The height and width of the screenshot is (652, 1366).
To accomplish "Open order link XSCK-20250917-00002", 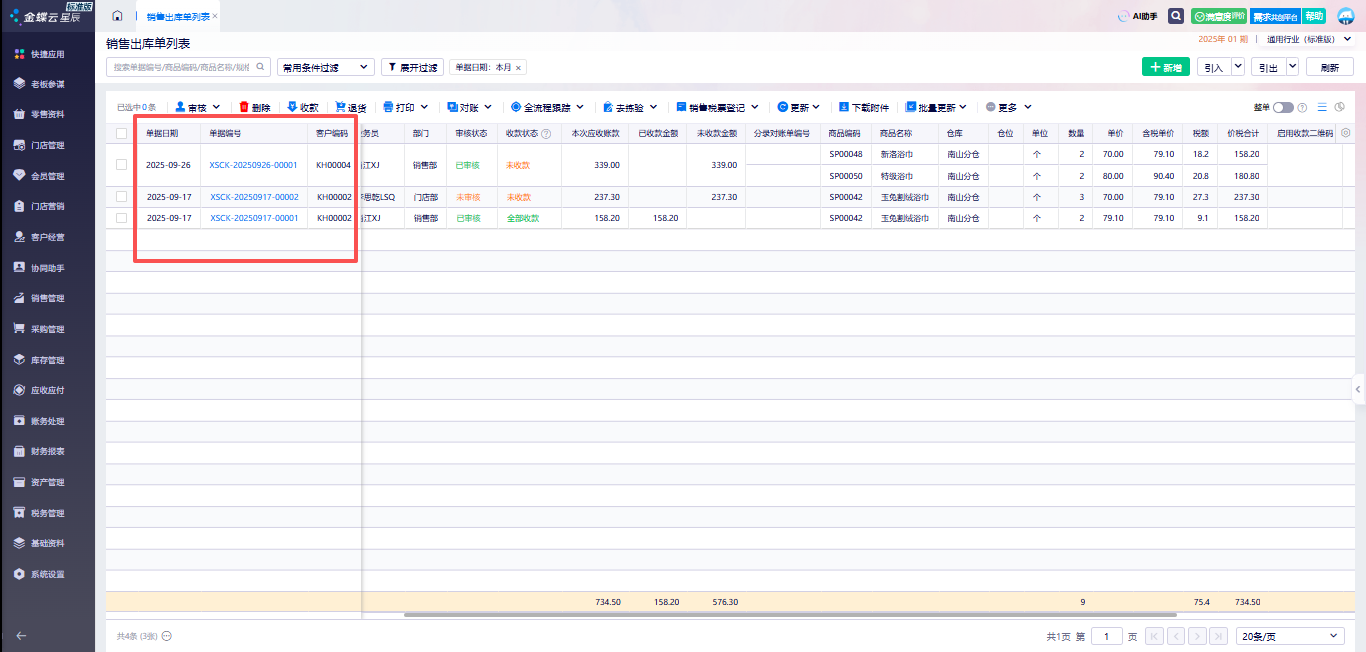I will [x=254, y=197].
